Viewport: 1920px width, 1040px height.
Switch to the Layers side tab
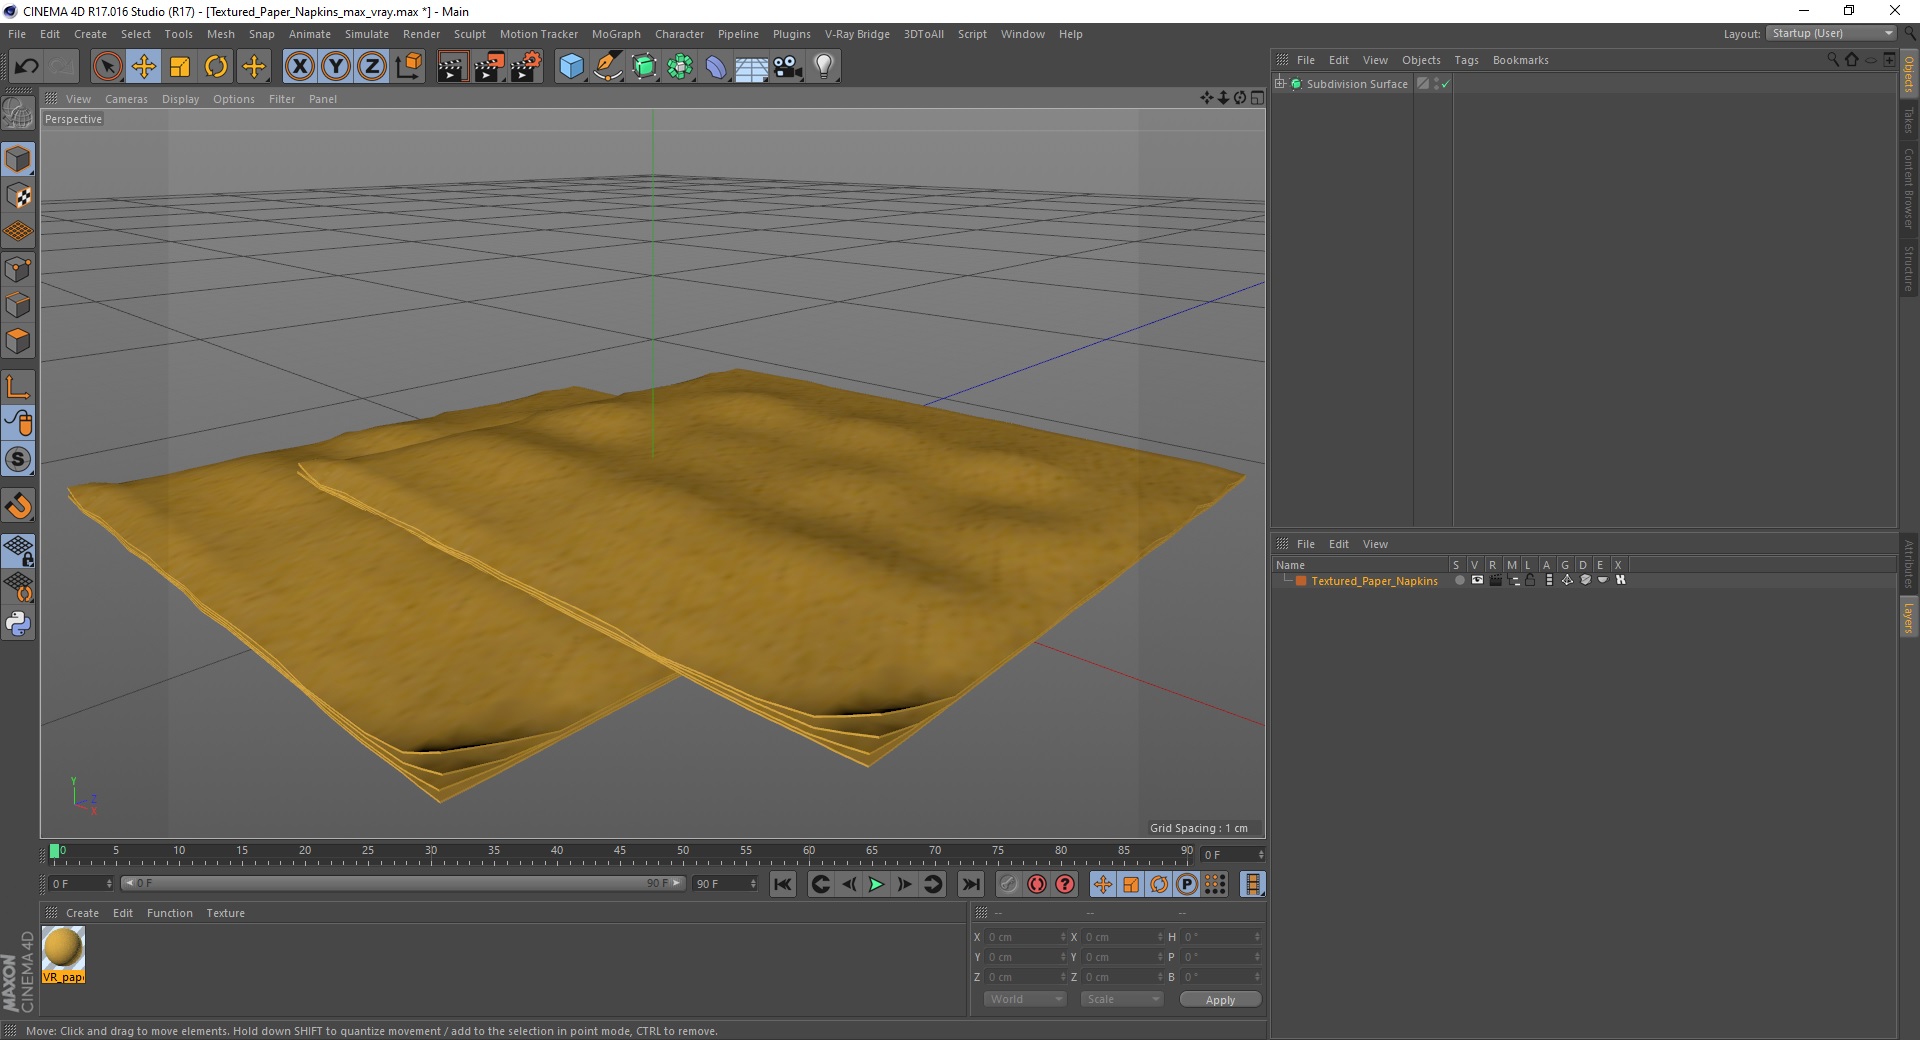point(1908,617)
